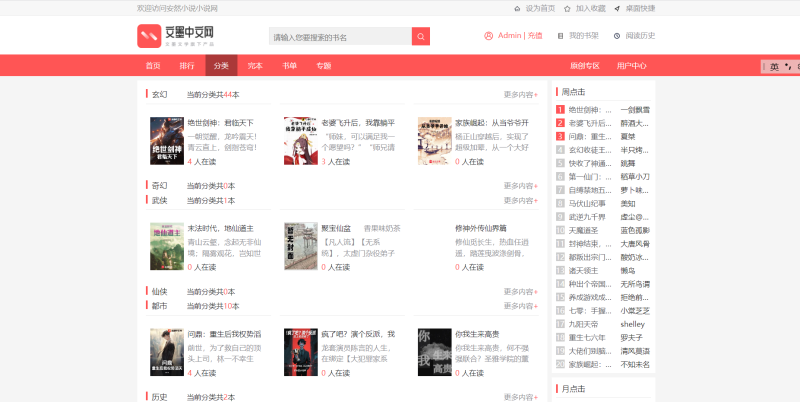Click the title 修神外传仙界篇

click(481, 228)
